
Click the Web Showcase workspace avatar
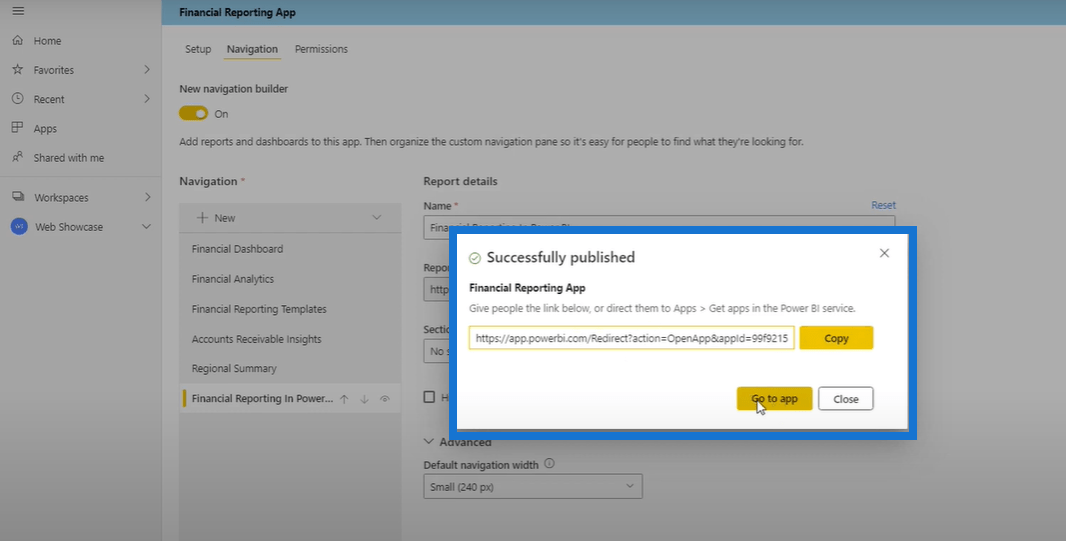19,227
